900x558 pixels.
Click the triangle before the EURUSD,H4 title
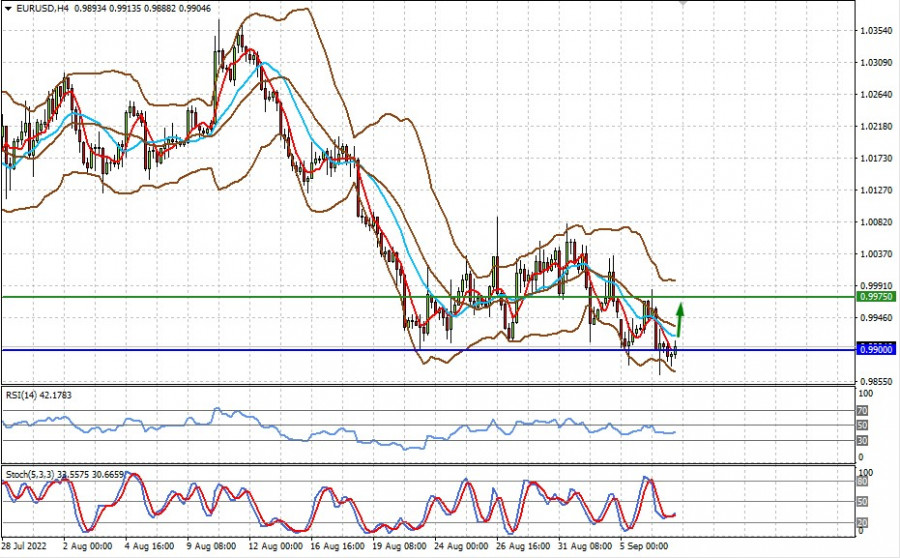pos(7,7)
